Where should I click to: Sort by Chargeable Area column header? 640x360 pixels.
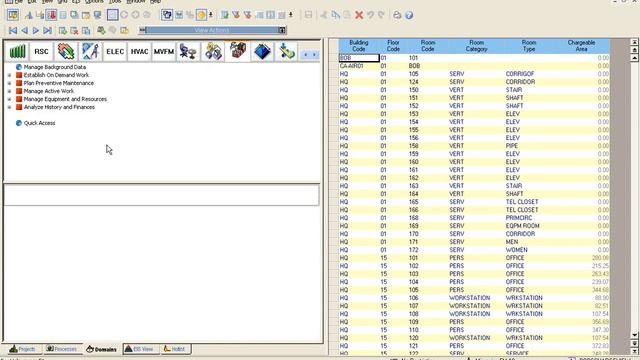[581, 46]
